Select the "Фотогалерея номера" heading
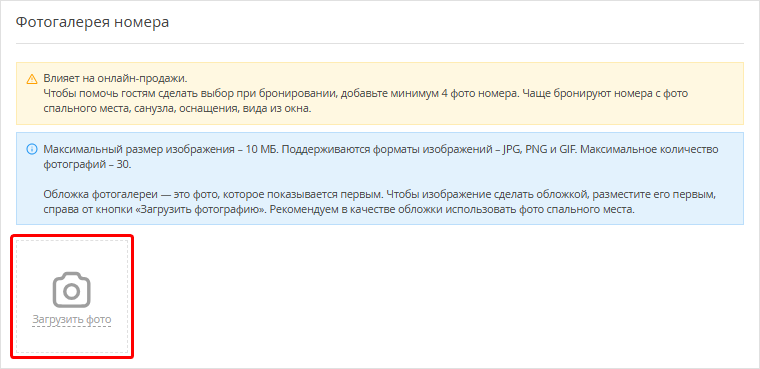 (93, 22)
